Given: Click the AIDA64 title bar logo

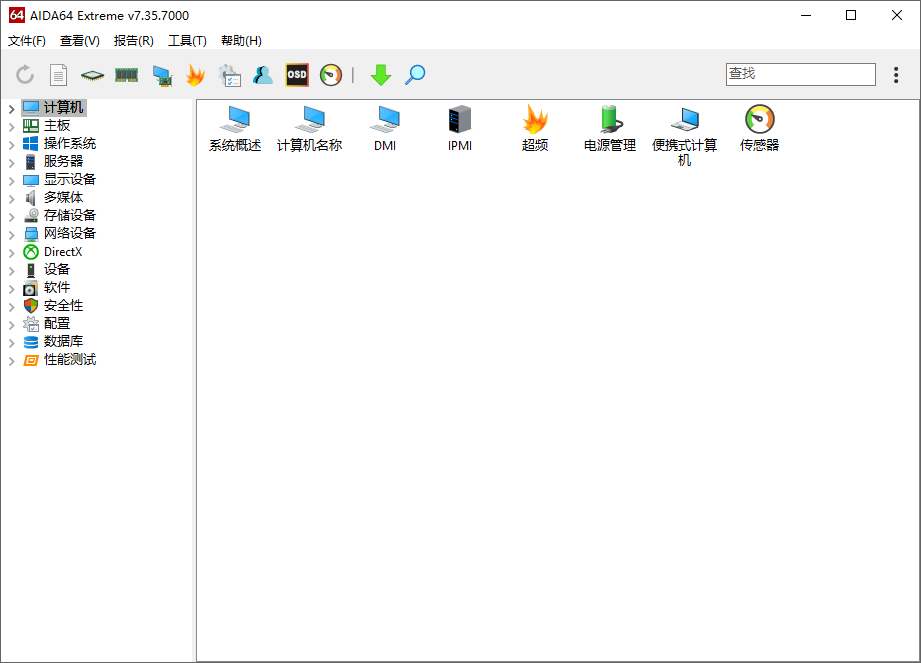Looking at the screenshot, I should pyautogui.click(x=17, y=15).
